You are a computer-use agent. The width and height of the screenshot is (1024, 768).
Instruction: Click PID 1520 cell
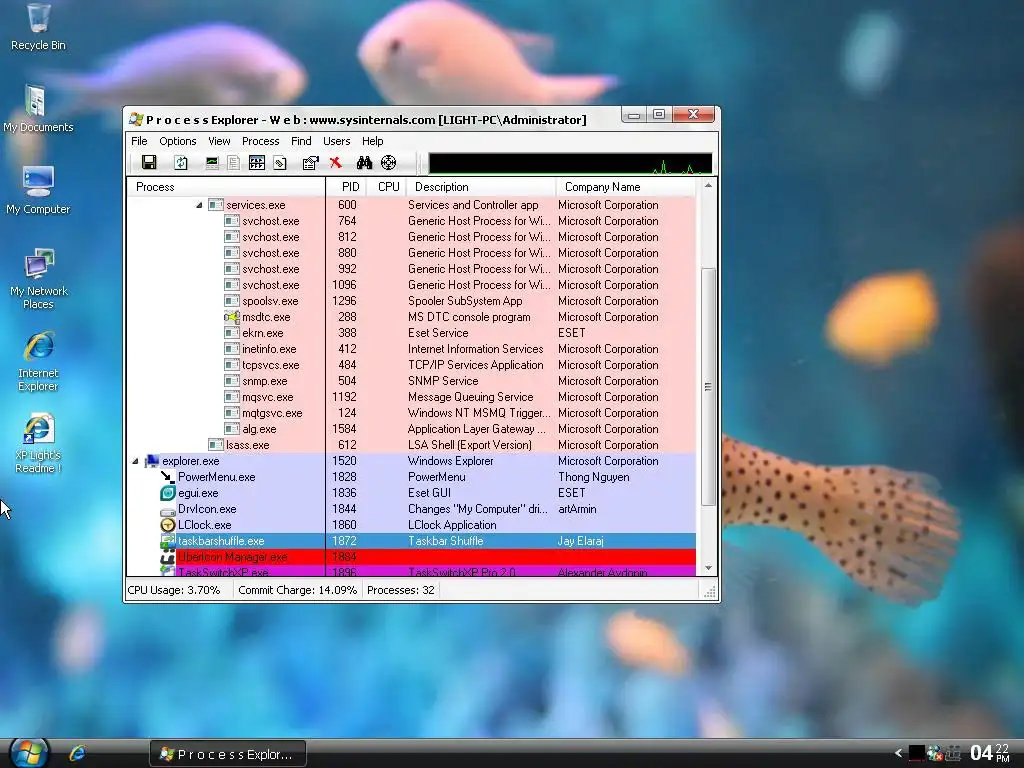pos(344,461)
